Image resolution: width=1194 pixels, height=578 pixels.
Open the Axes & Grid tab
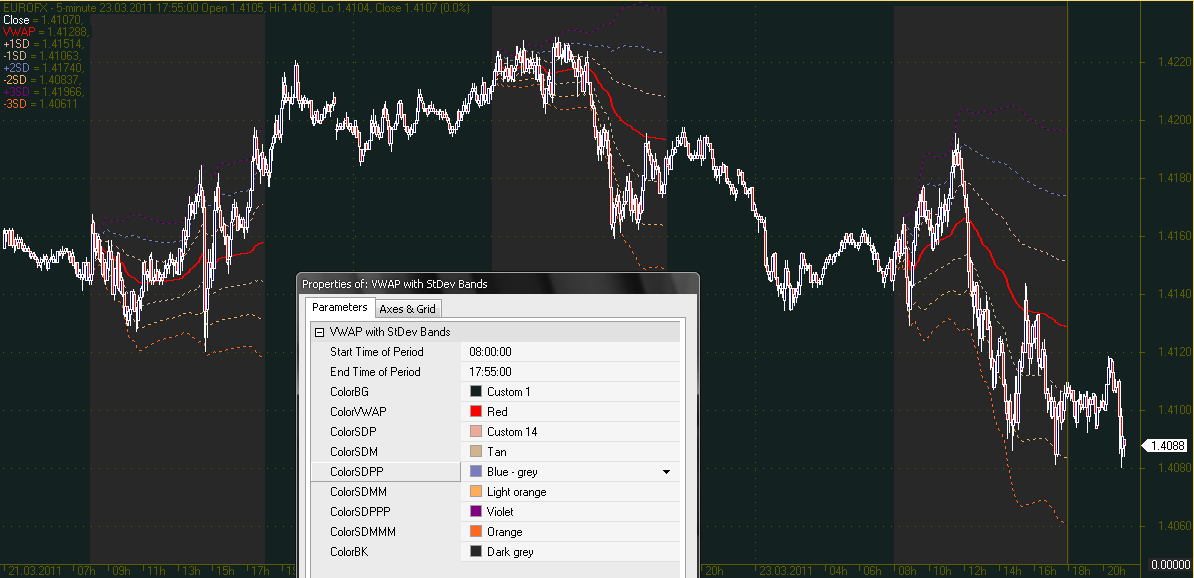407,308
